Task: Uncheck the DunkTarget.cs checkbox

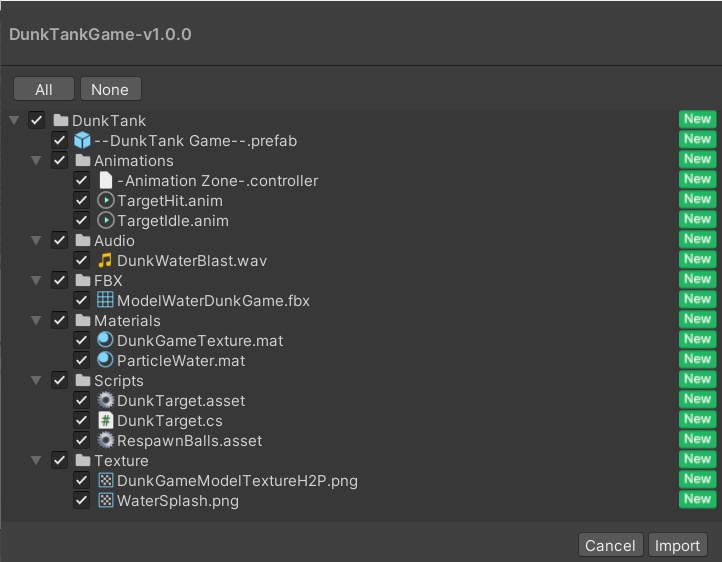Action: [82, 420]
